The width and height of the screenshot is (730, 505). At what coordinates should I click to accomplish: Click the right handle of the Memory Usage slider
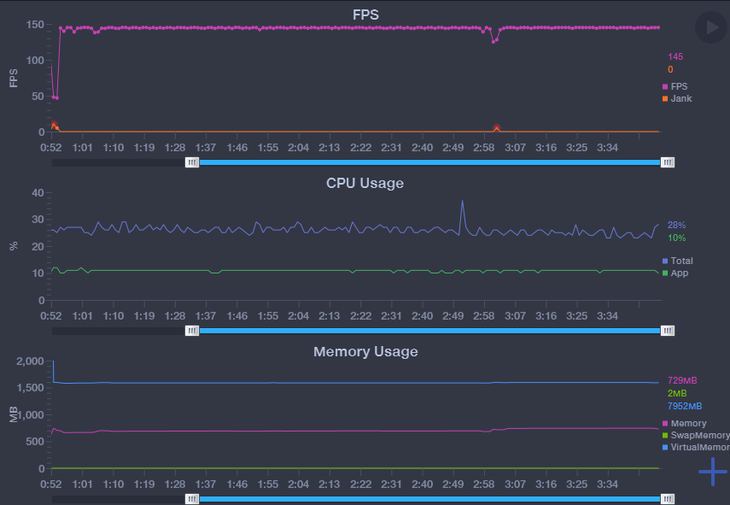[x=667, y=498]
